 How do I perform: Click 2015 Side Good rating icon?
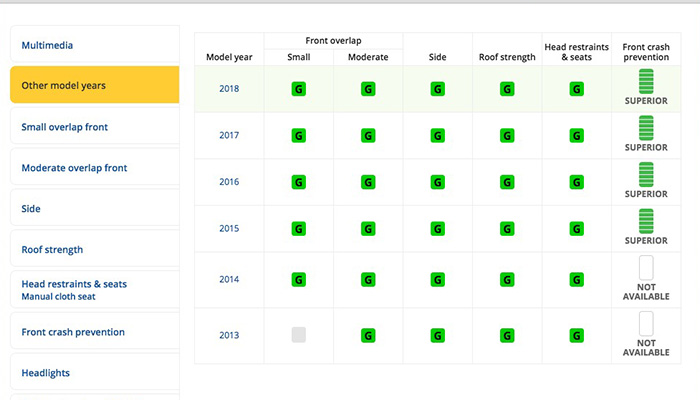438,229
